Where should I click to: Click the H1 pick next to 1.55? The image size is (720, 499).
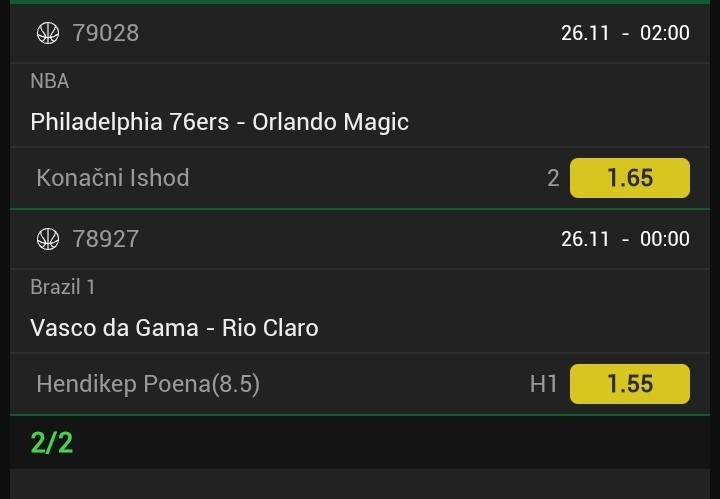(x=543, y=384)
